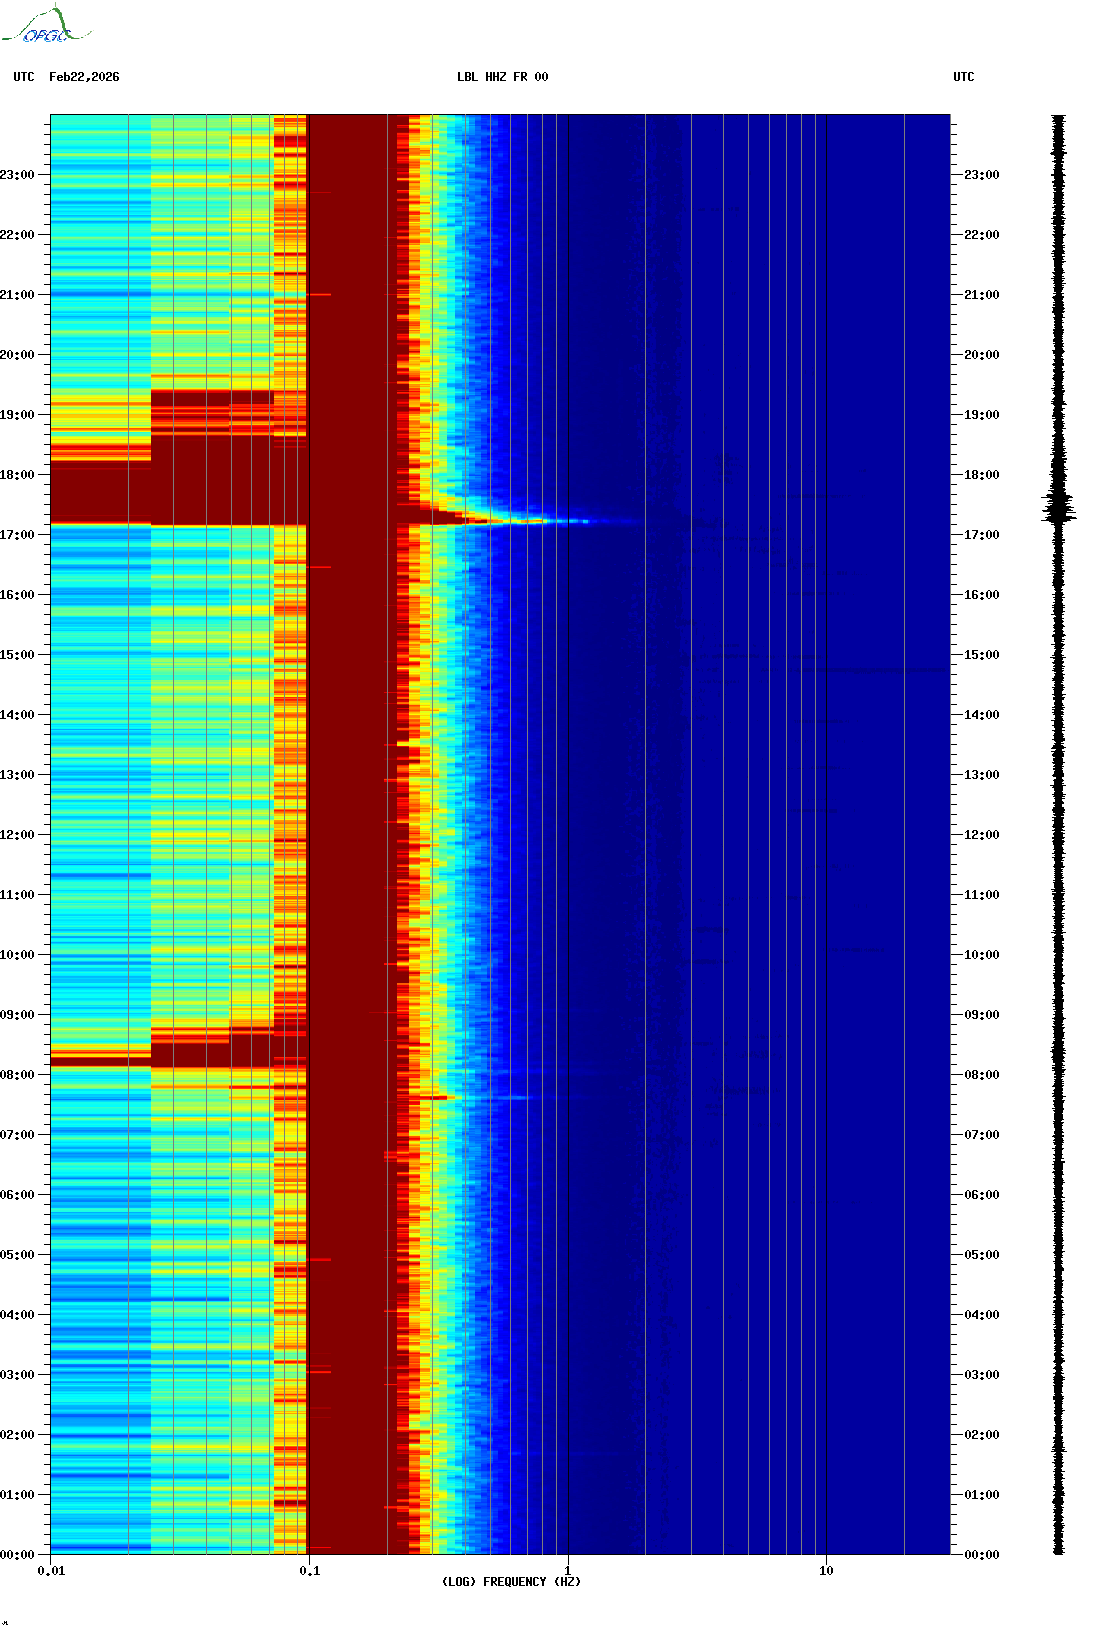The image size is (1102, 1634).
Task: Click the red low-frequency band near 08:20
Action: point(211,1055)
